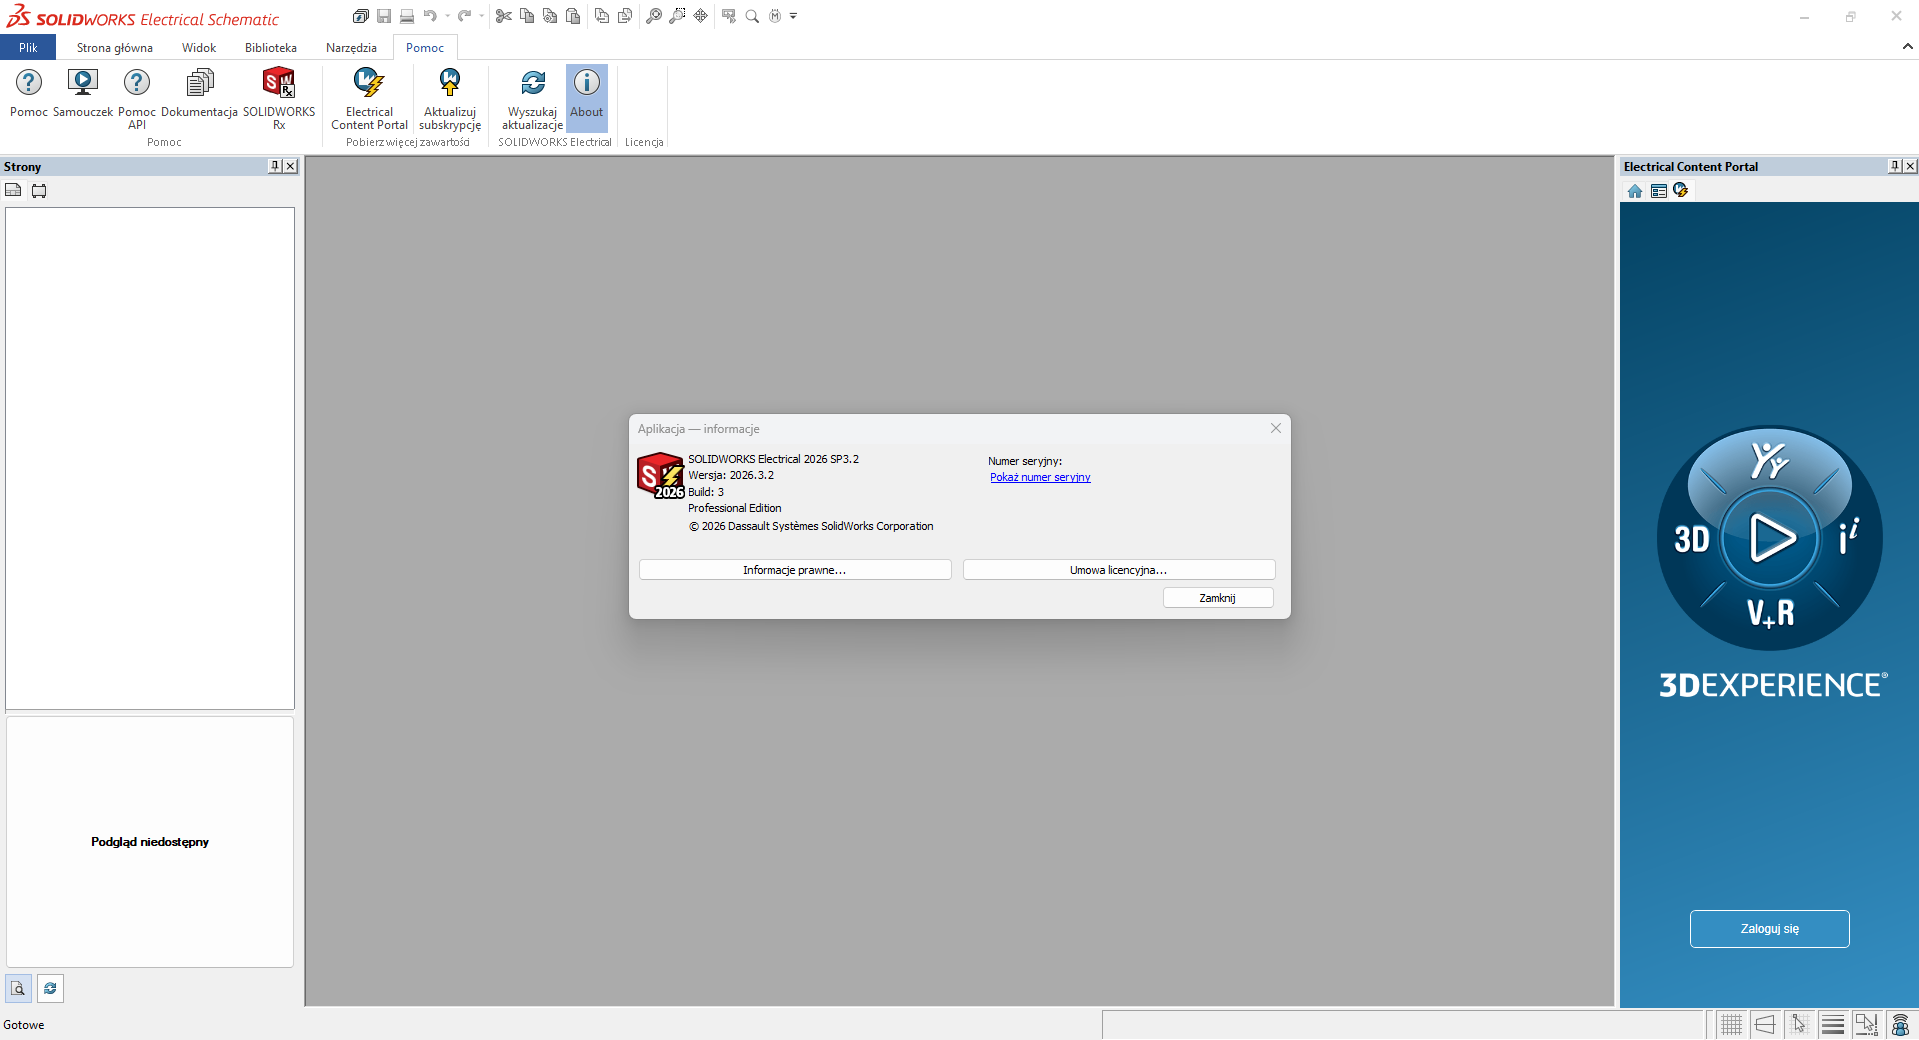The height and width of the screenshot is (1040, 1919).
Task: Collapse the ribbon with the chevron
Action: (x=1907, y=47)
